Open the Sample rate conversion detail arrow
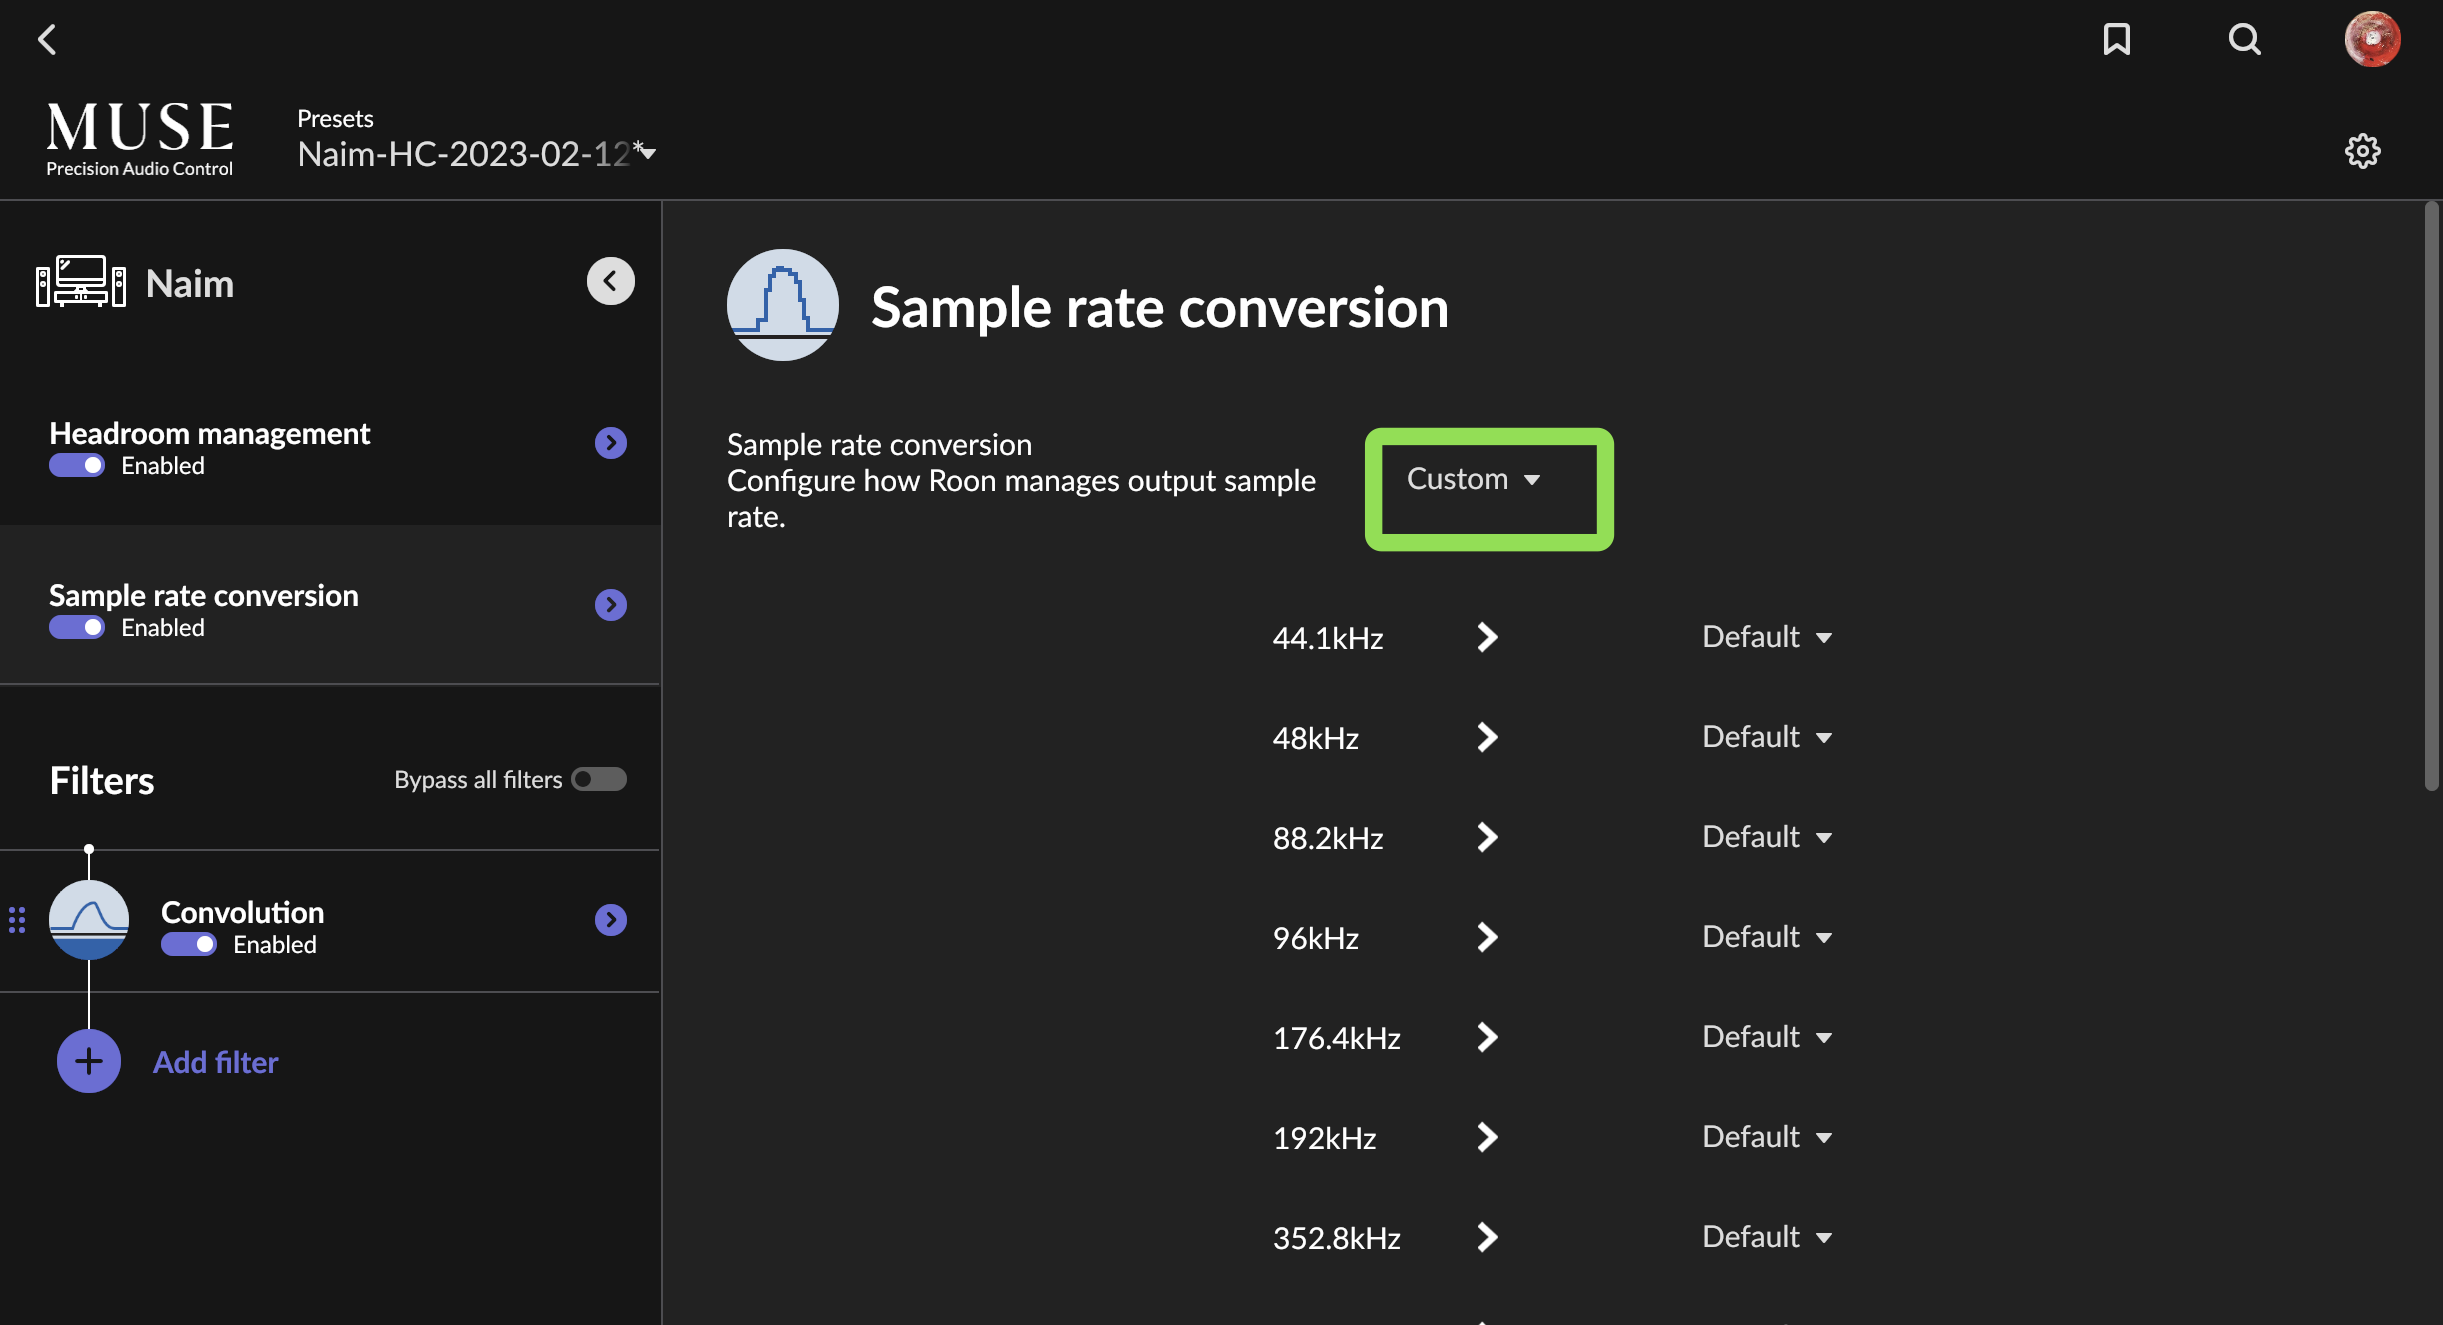 [610, 604]
